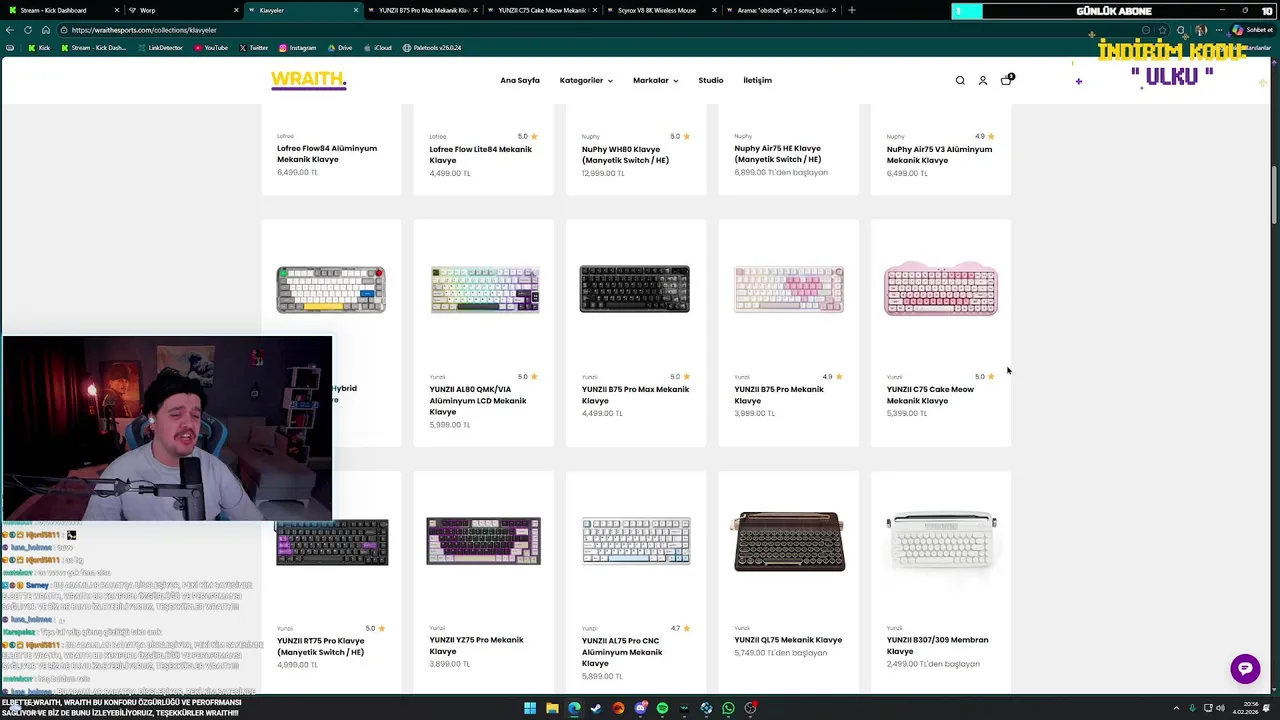Image resolution: width=1280 pixels, height=720 pixels.
Task: Click the page vertical scrollbar
Action: (1274, 195)
